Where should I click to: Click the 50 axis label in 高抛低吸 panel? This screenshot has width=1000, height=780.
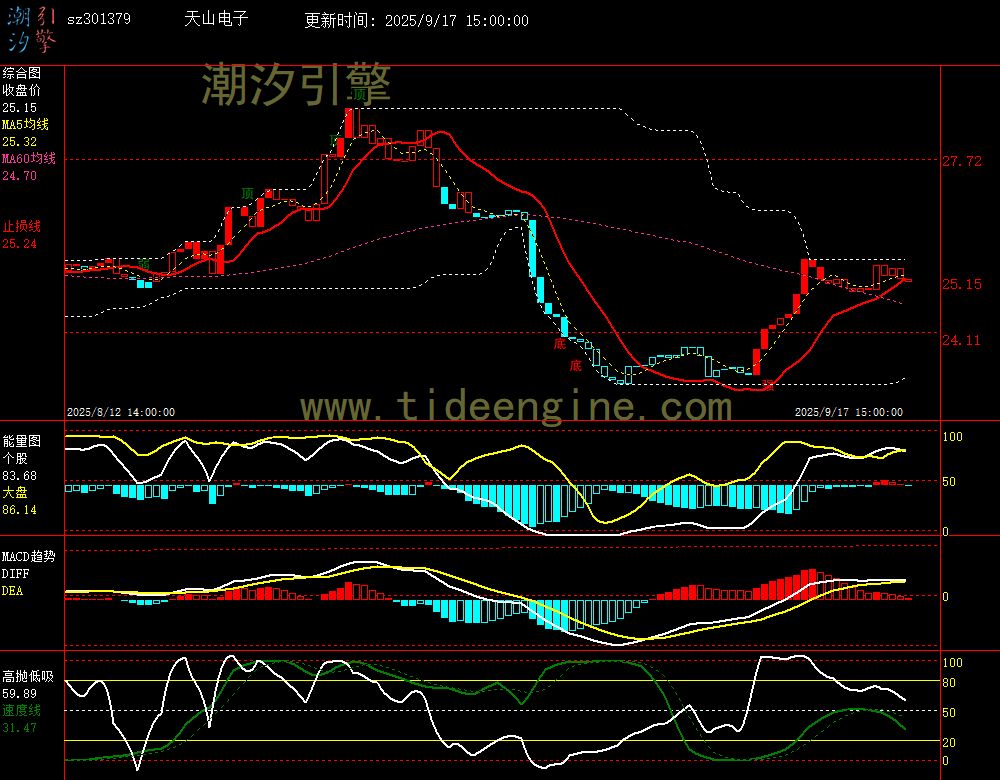(x=950, y=713)
